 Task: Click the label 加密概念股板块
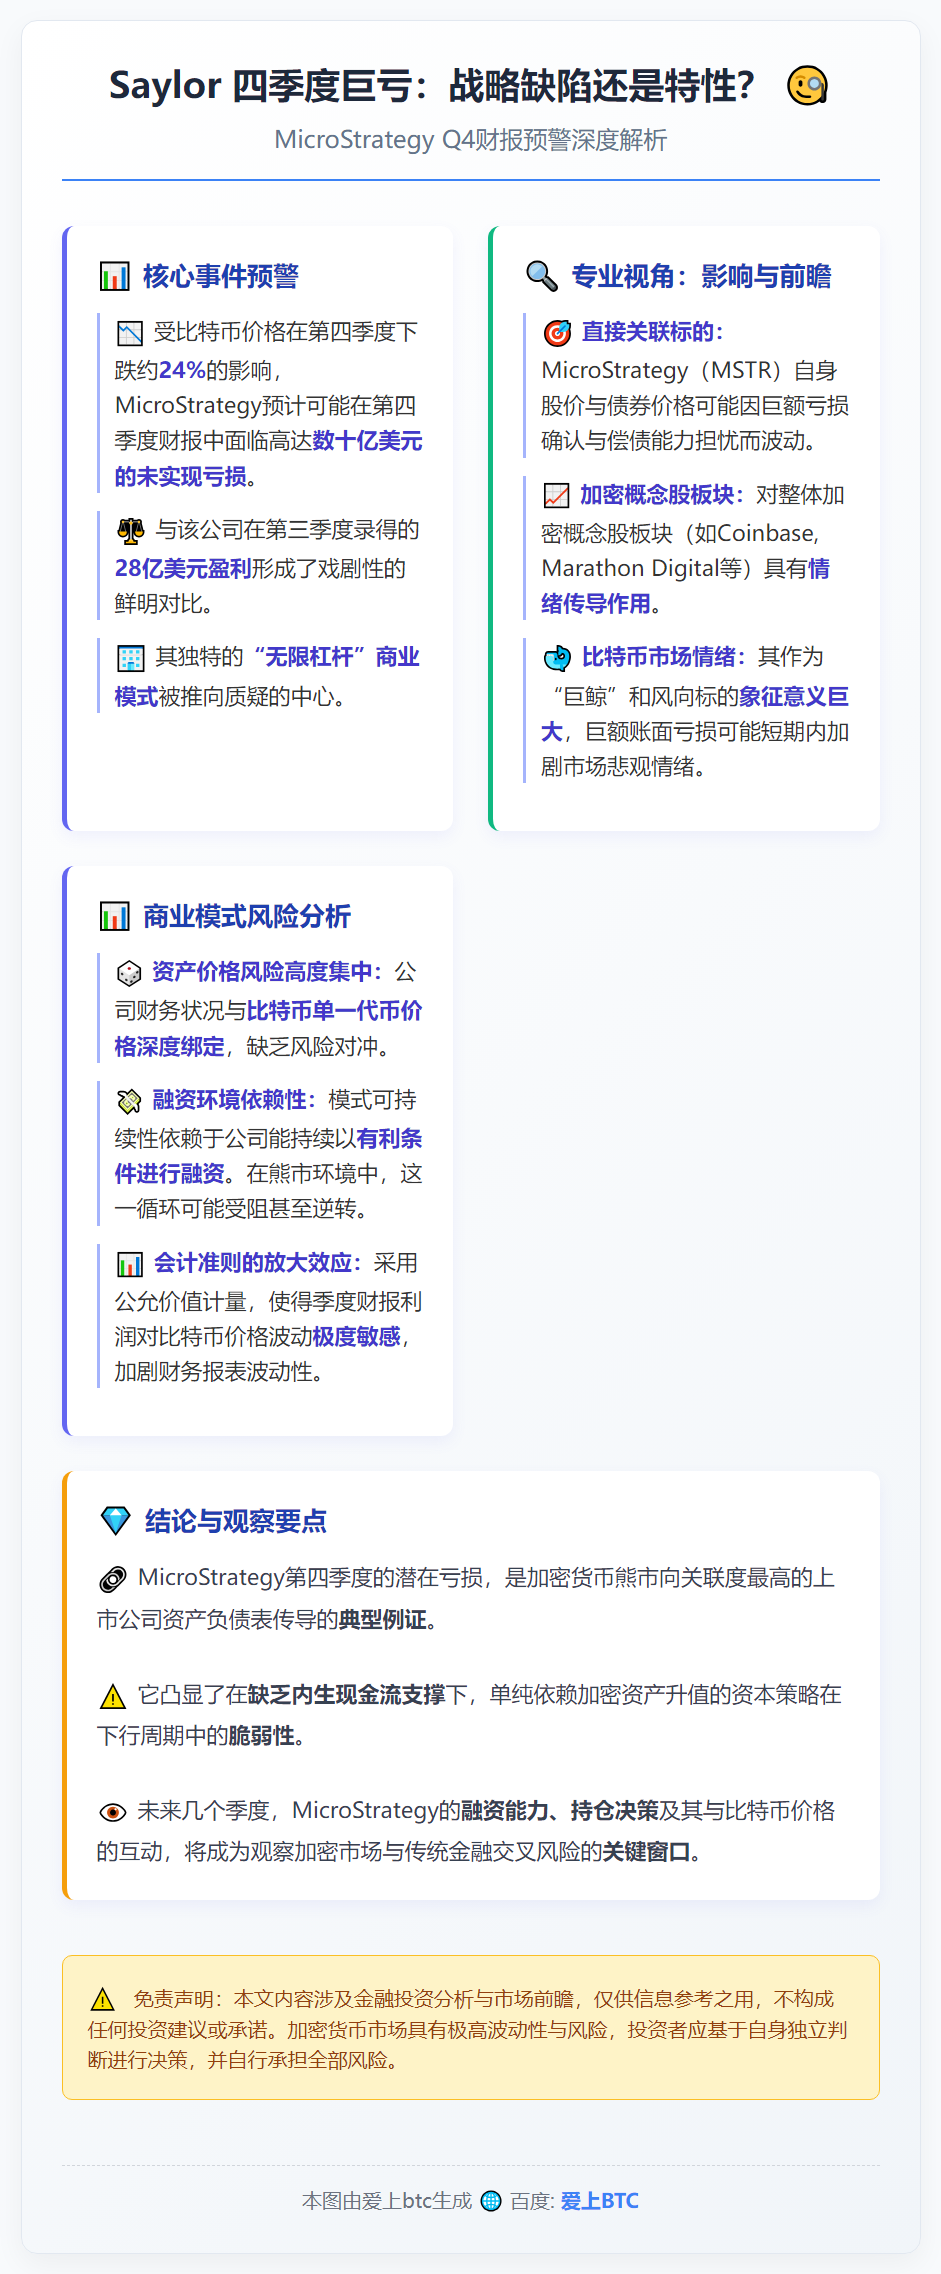[x=661, y=495]
